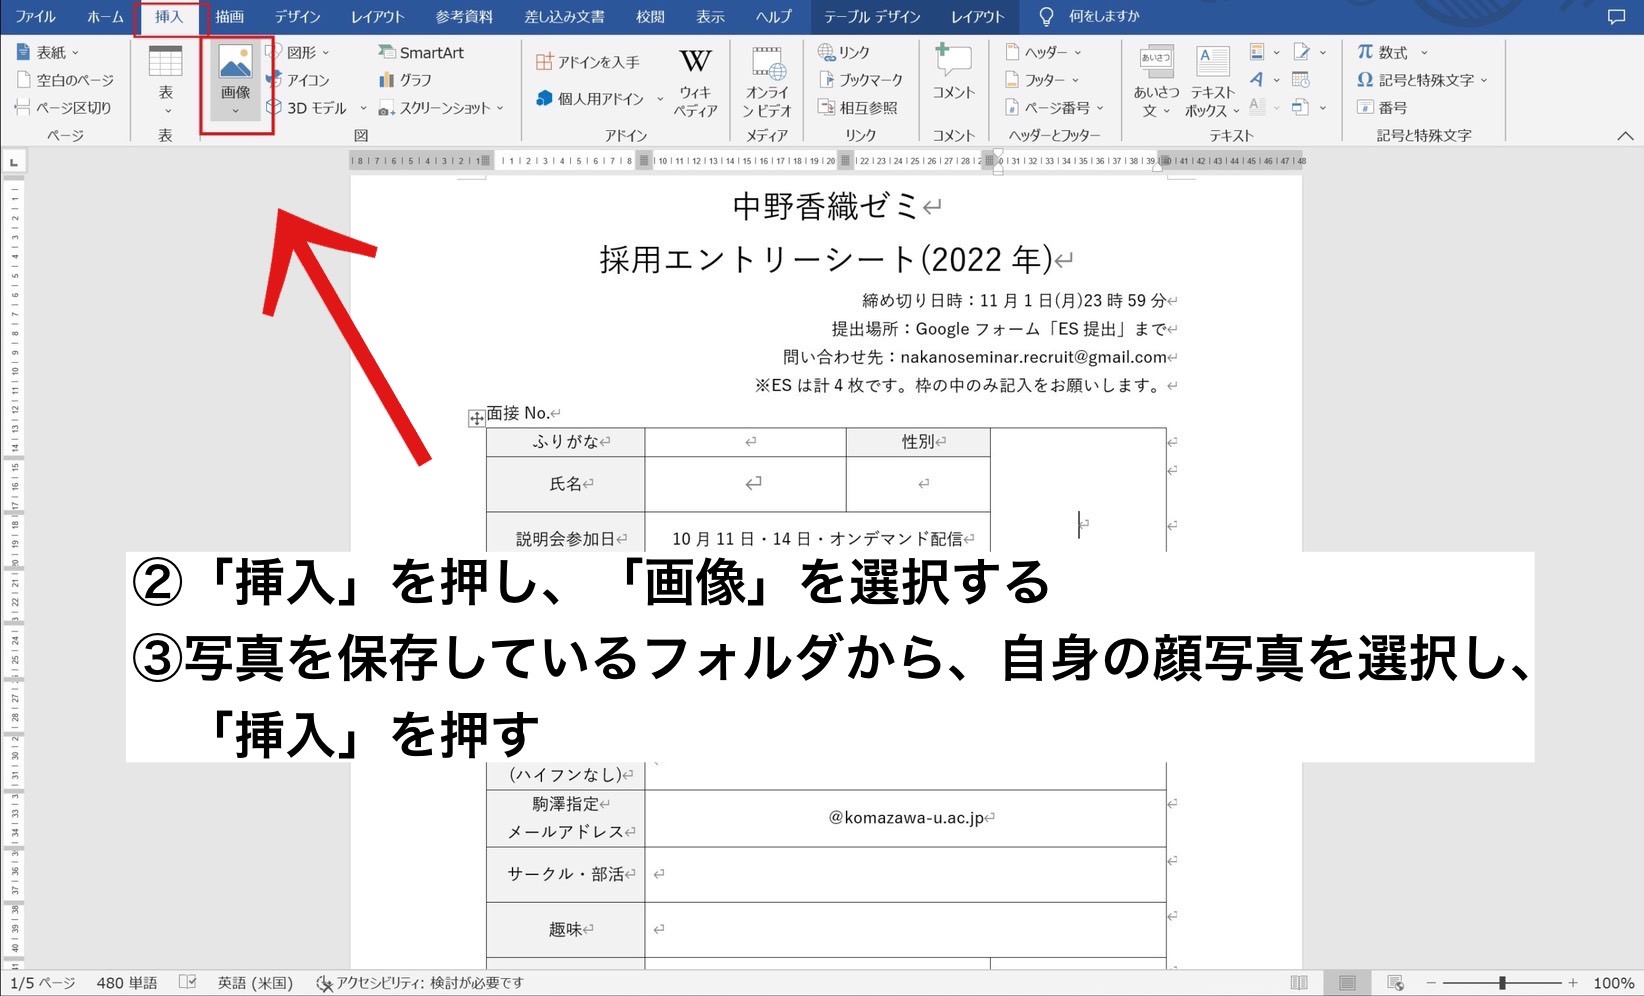Image resolution: width=1644 pixels, height=996 pixels.
Task: Click the 番号 number button
Action: (1382, 107)
